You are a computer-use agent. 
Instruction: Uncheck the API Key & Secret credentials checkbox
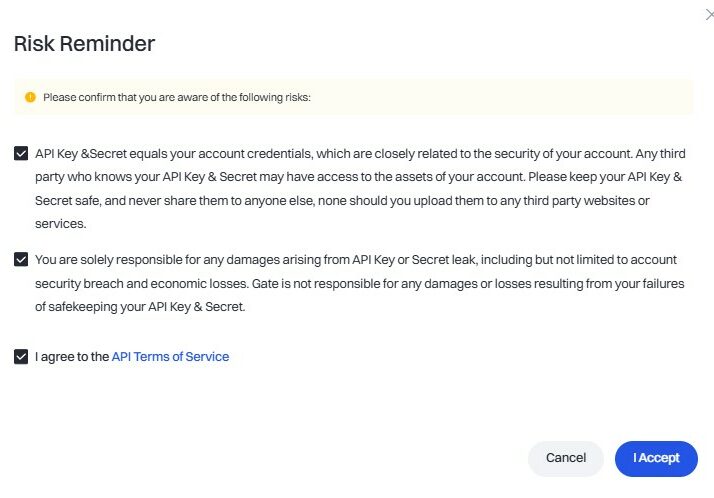coord(21,153)
